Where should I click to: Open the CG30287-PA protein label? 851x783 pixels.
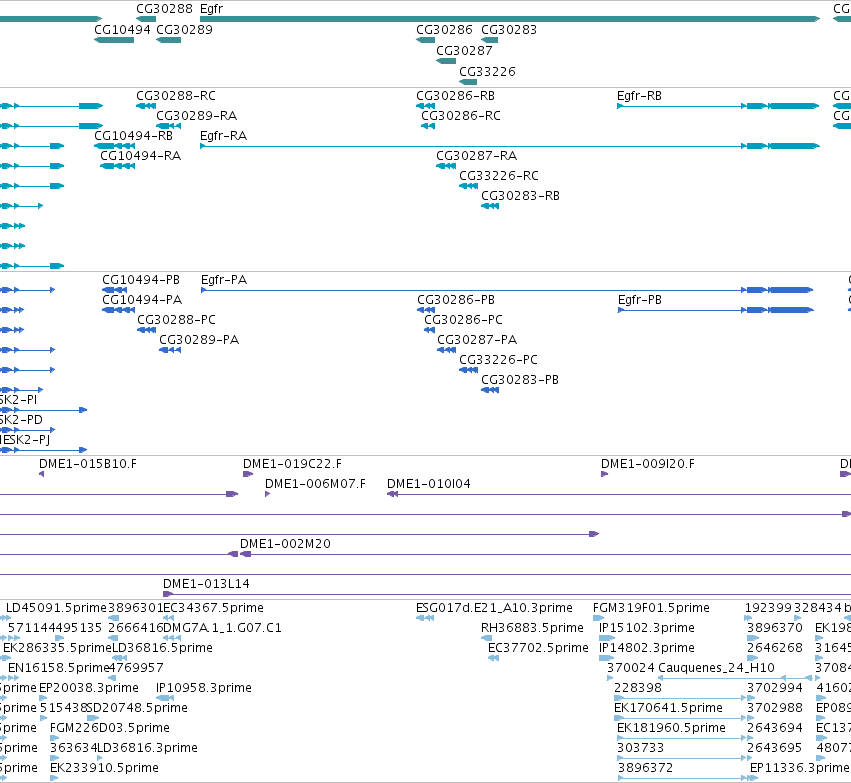[477, 341]
